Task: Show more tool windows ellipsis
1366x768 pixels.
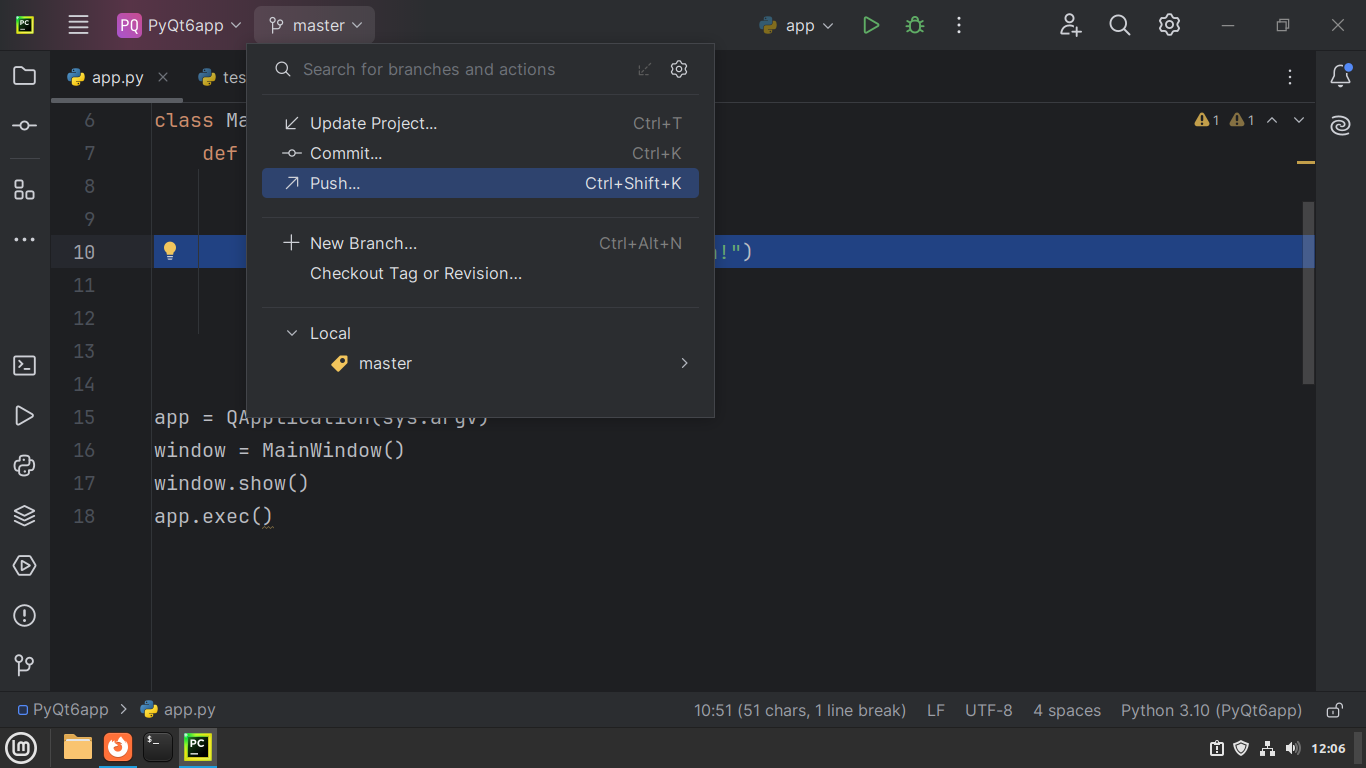Action: (25, 240)
